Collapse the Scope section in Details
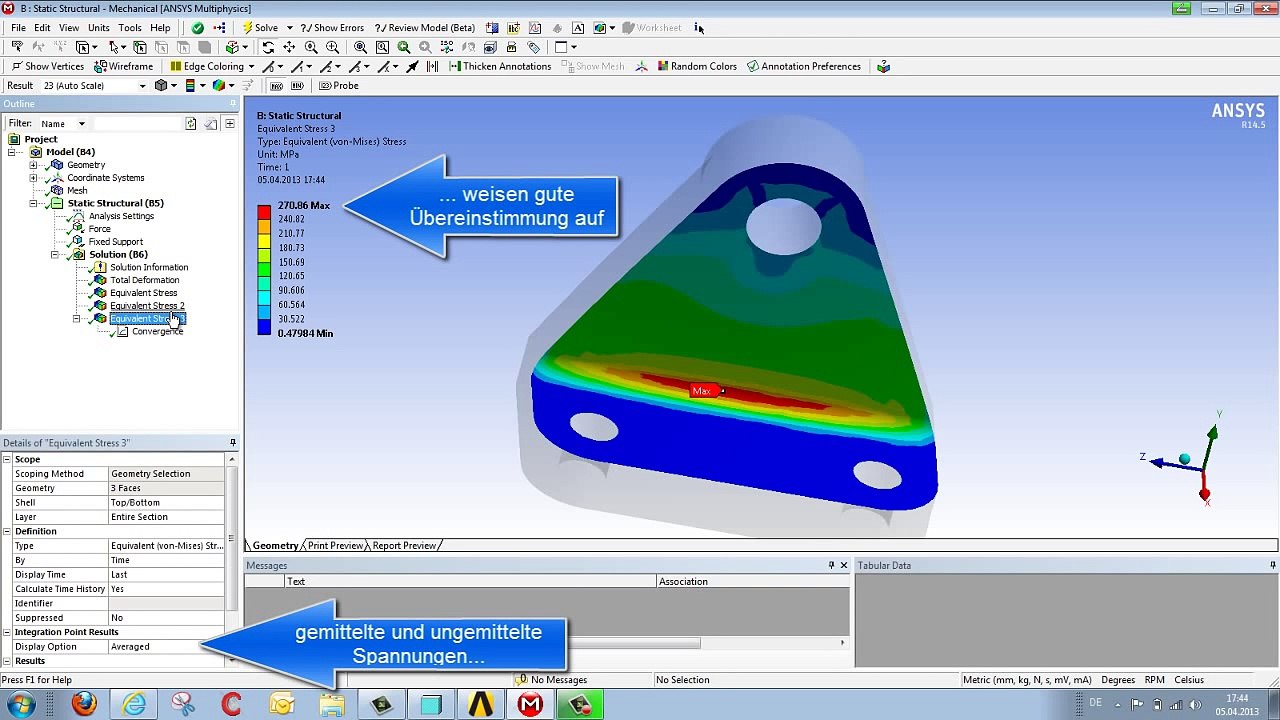The width and height of the screenshot is (1280, 720). tap(7, 459)
